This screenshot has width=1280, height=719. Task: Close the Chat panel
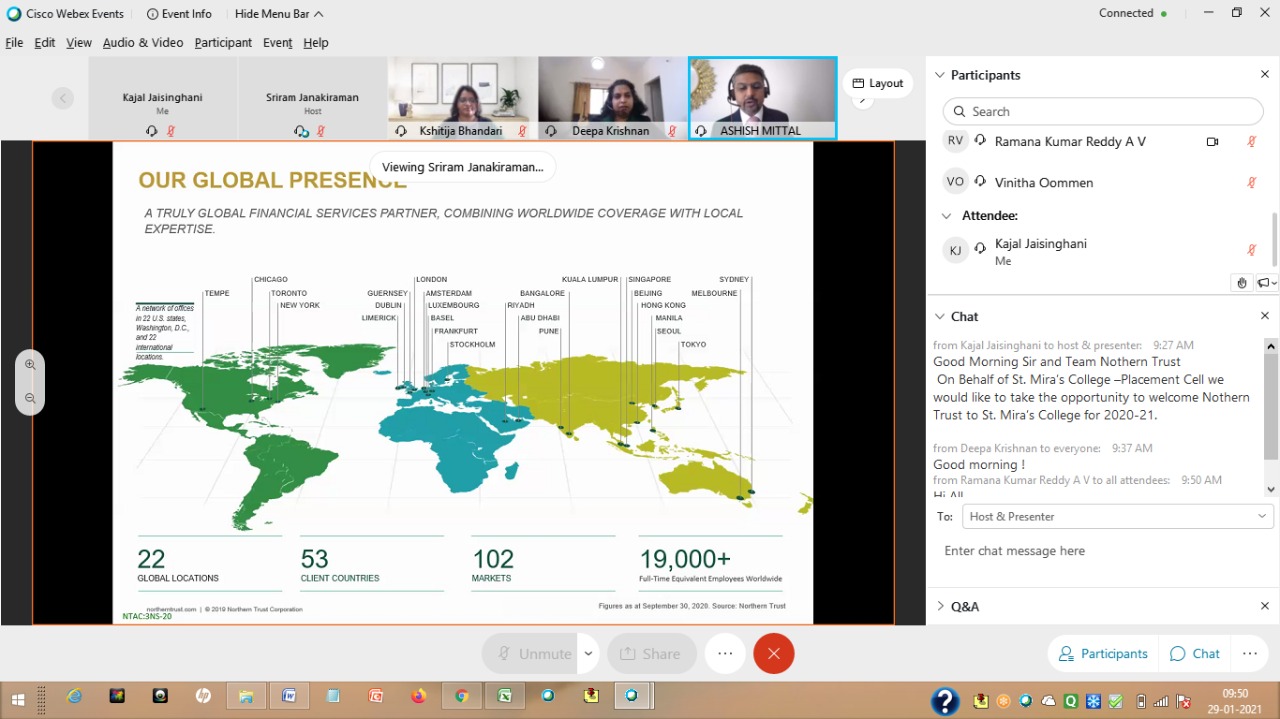[x=1264, y=316]
